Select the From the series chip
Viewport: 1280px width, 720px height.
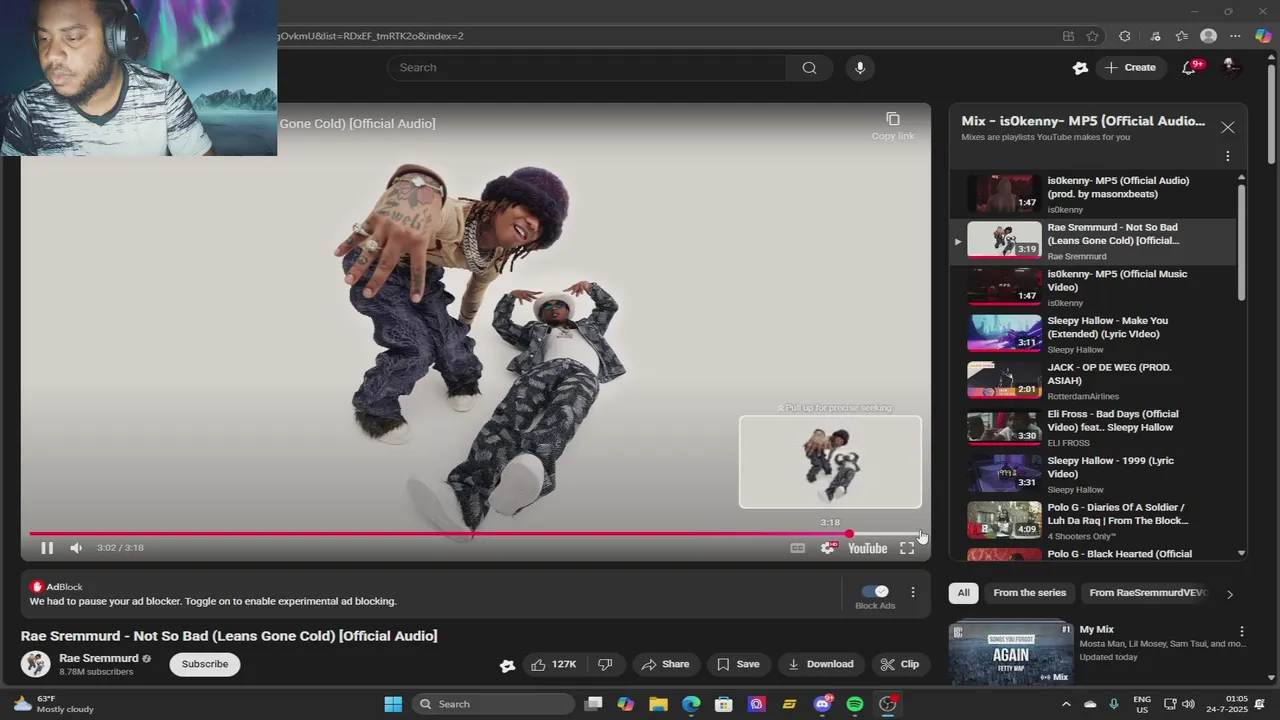(x=1029, y=593)
